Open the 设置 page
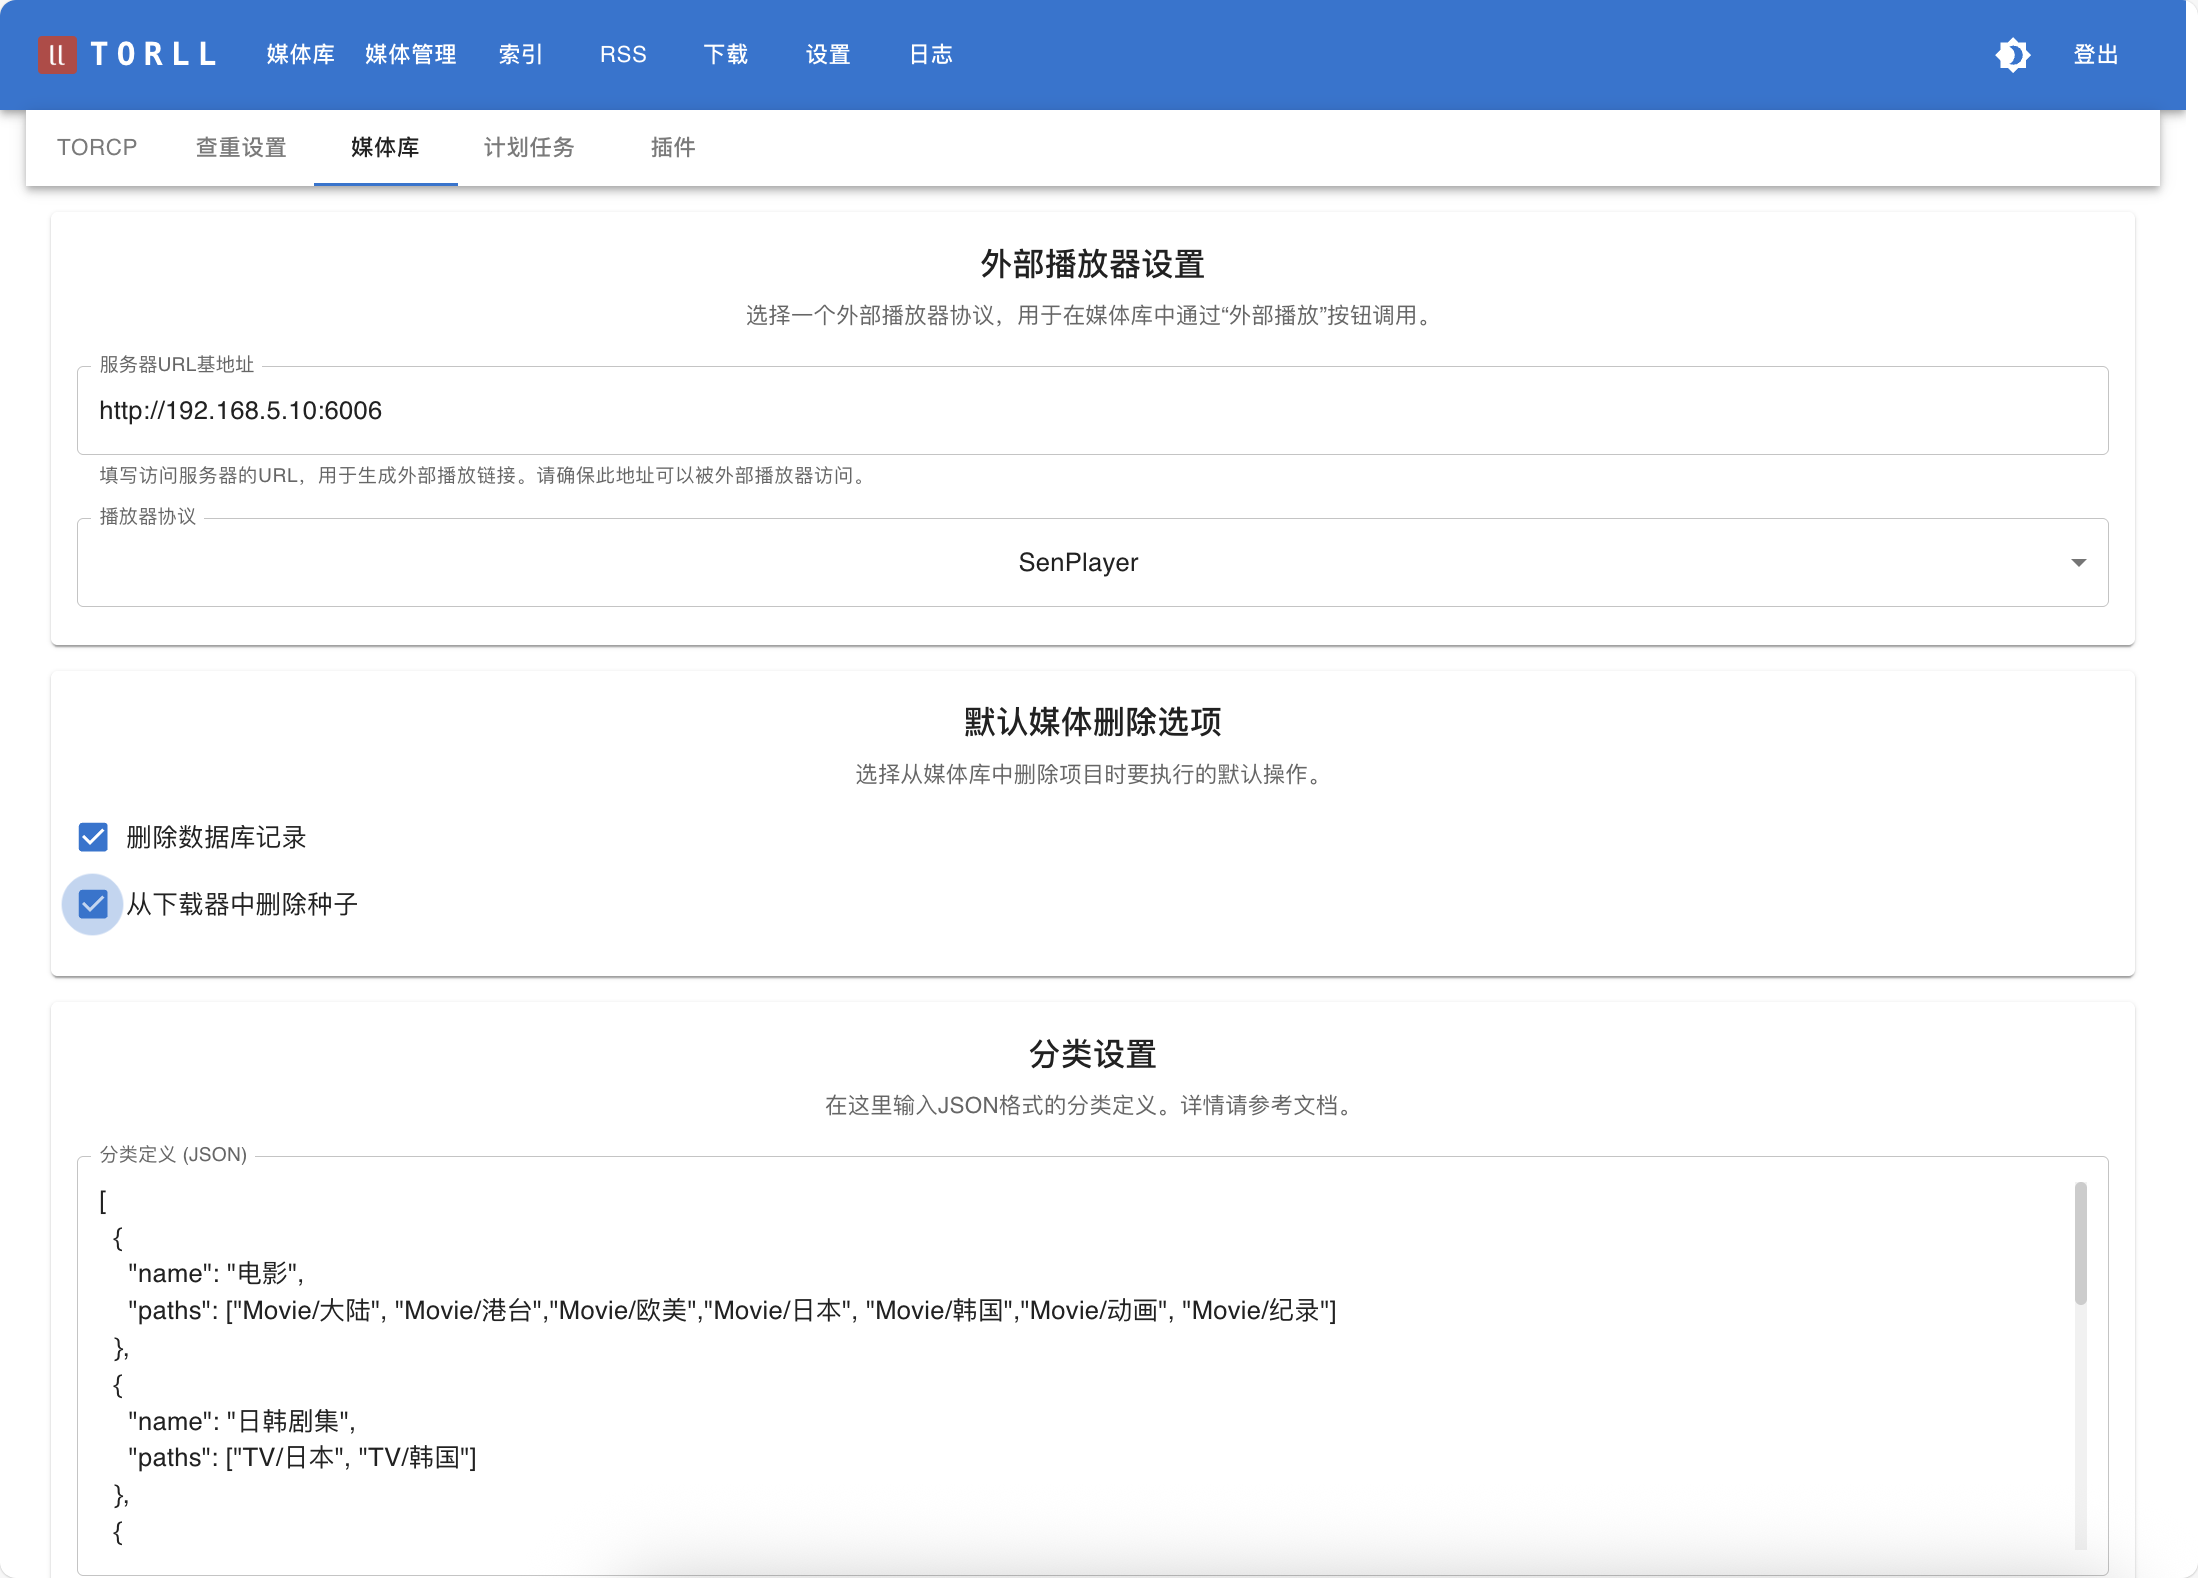Viewport: 2198px width, 1578px height. (828, 55)
